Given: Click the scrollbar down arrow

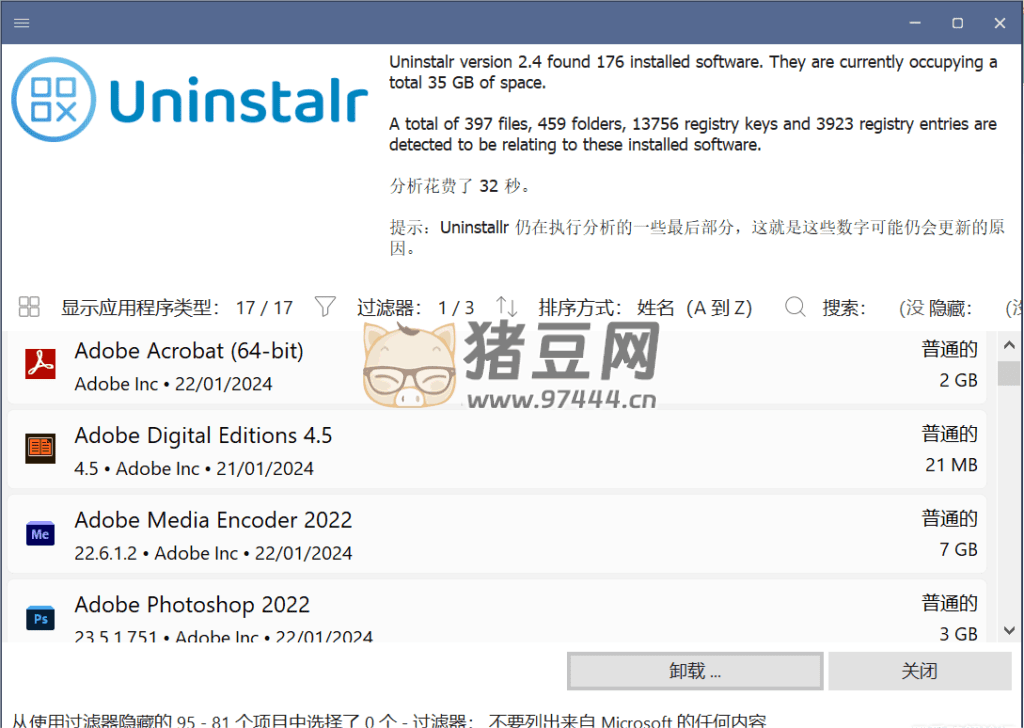Looking at the screenshot, I should point(1009,630).
